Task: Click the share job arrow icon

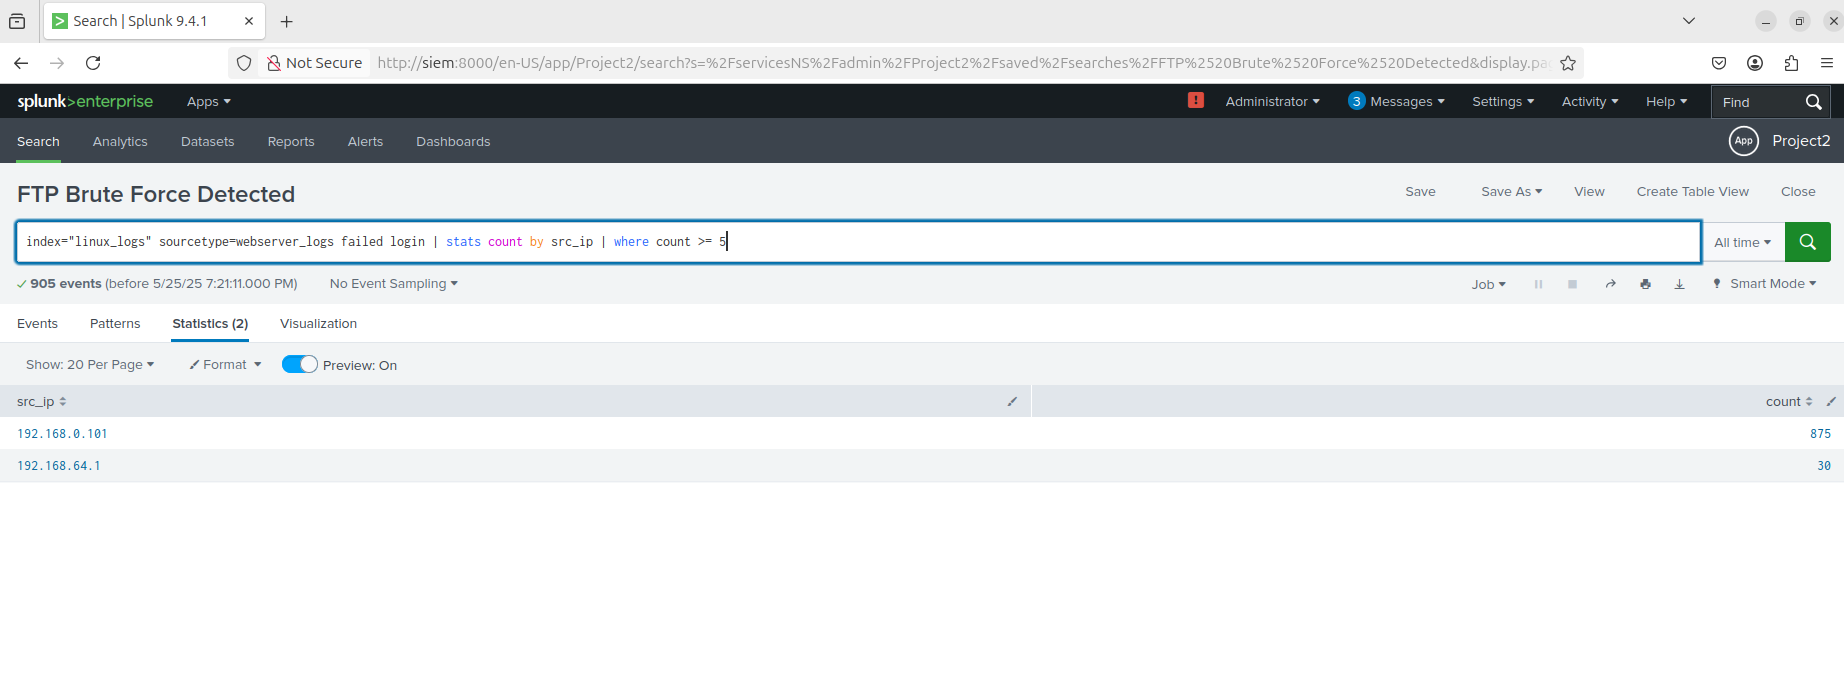Action: (1610, 284)
